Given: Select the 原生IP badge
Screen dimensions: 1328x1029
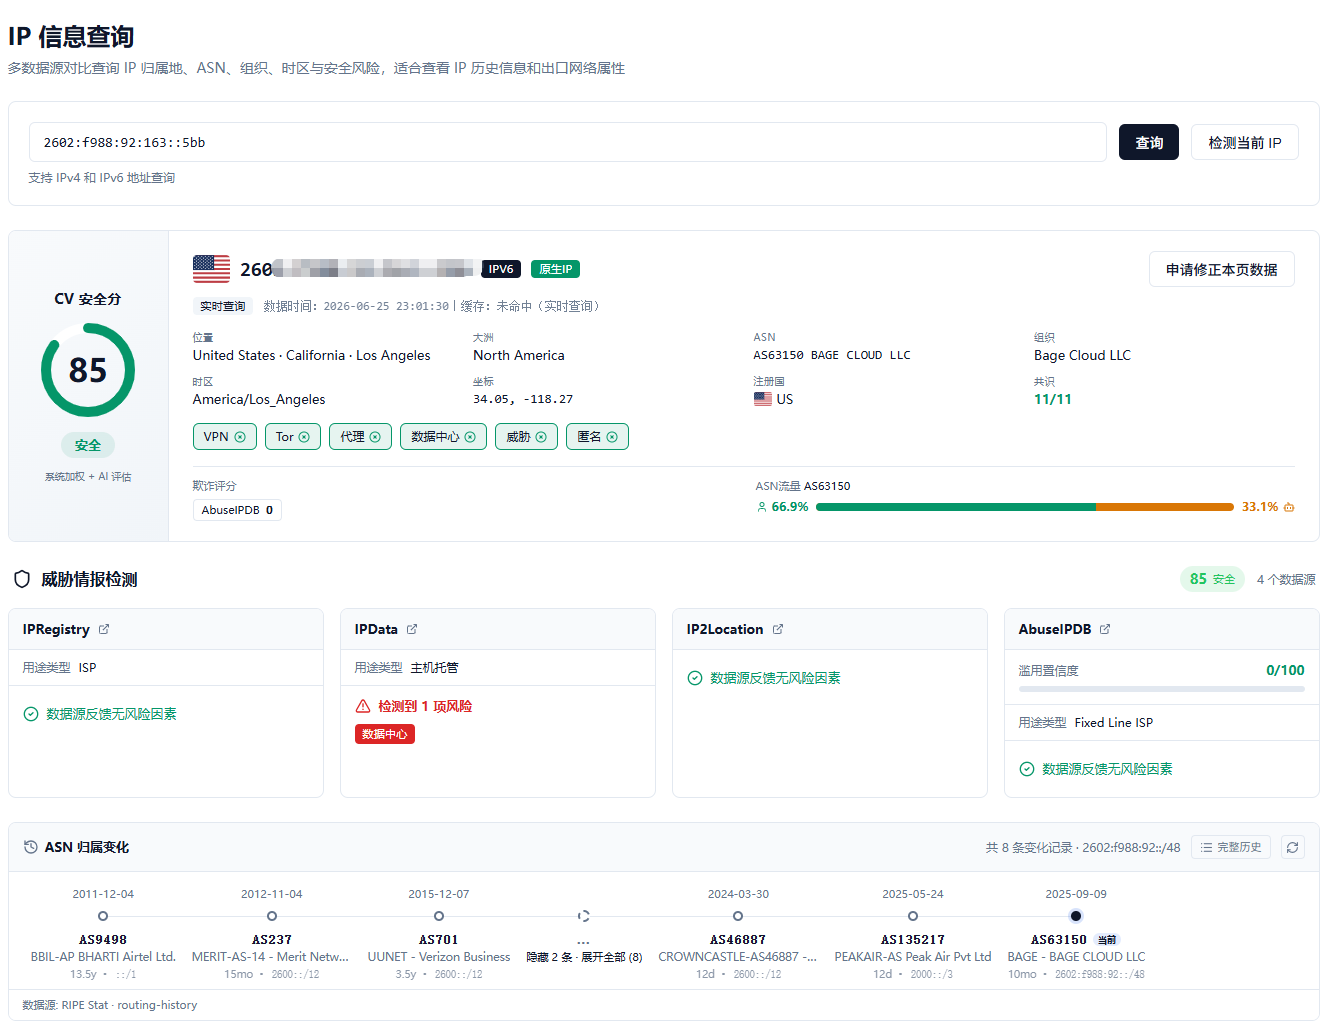Looking at the screenshot, I should [x=555, y=269].
